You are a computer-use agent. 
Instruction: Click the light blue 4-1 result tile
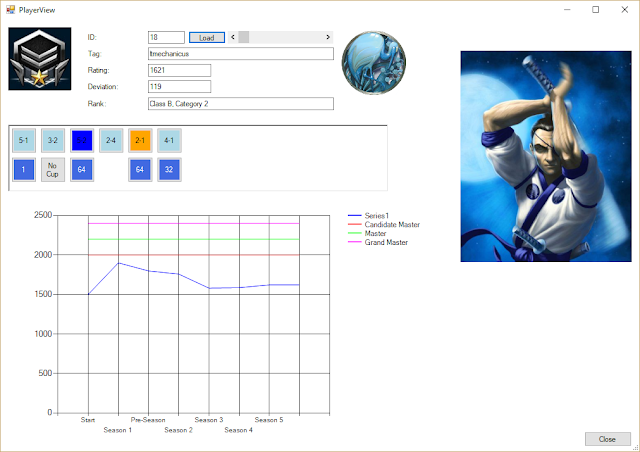tap(169, 140)
